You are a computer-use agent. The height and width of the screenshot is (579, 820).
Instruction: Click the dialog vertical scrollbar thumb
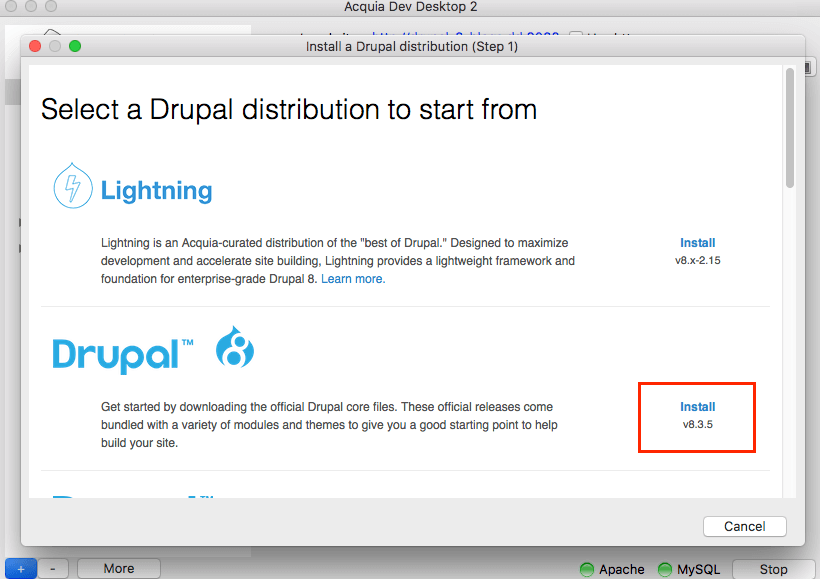click(790, 128)
